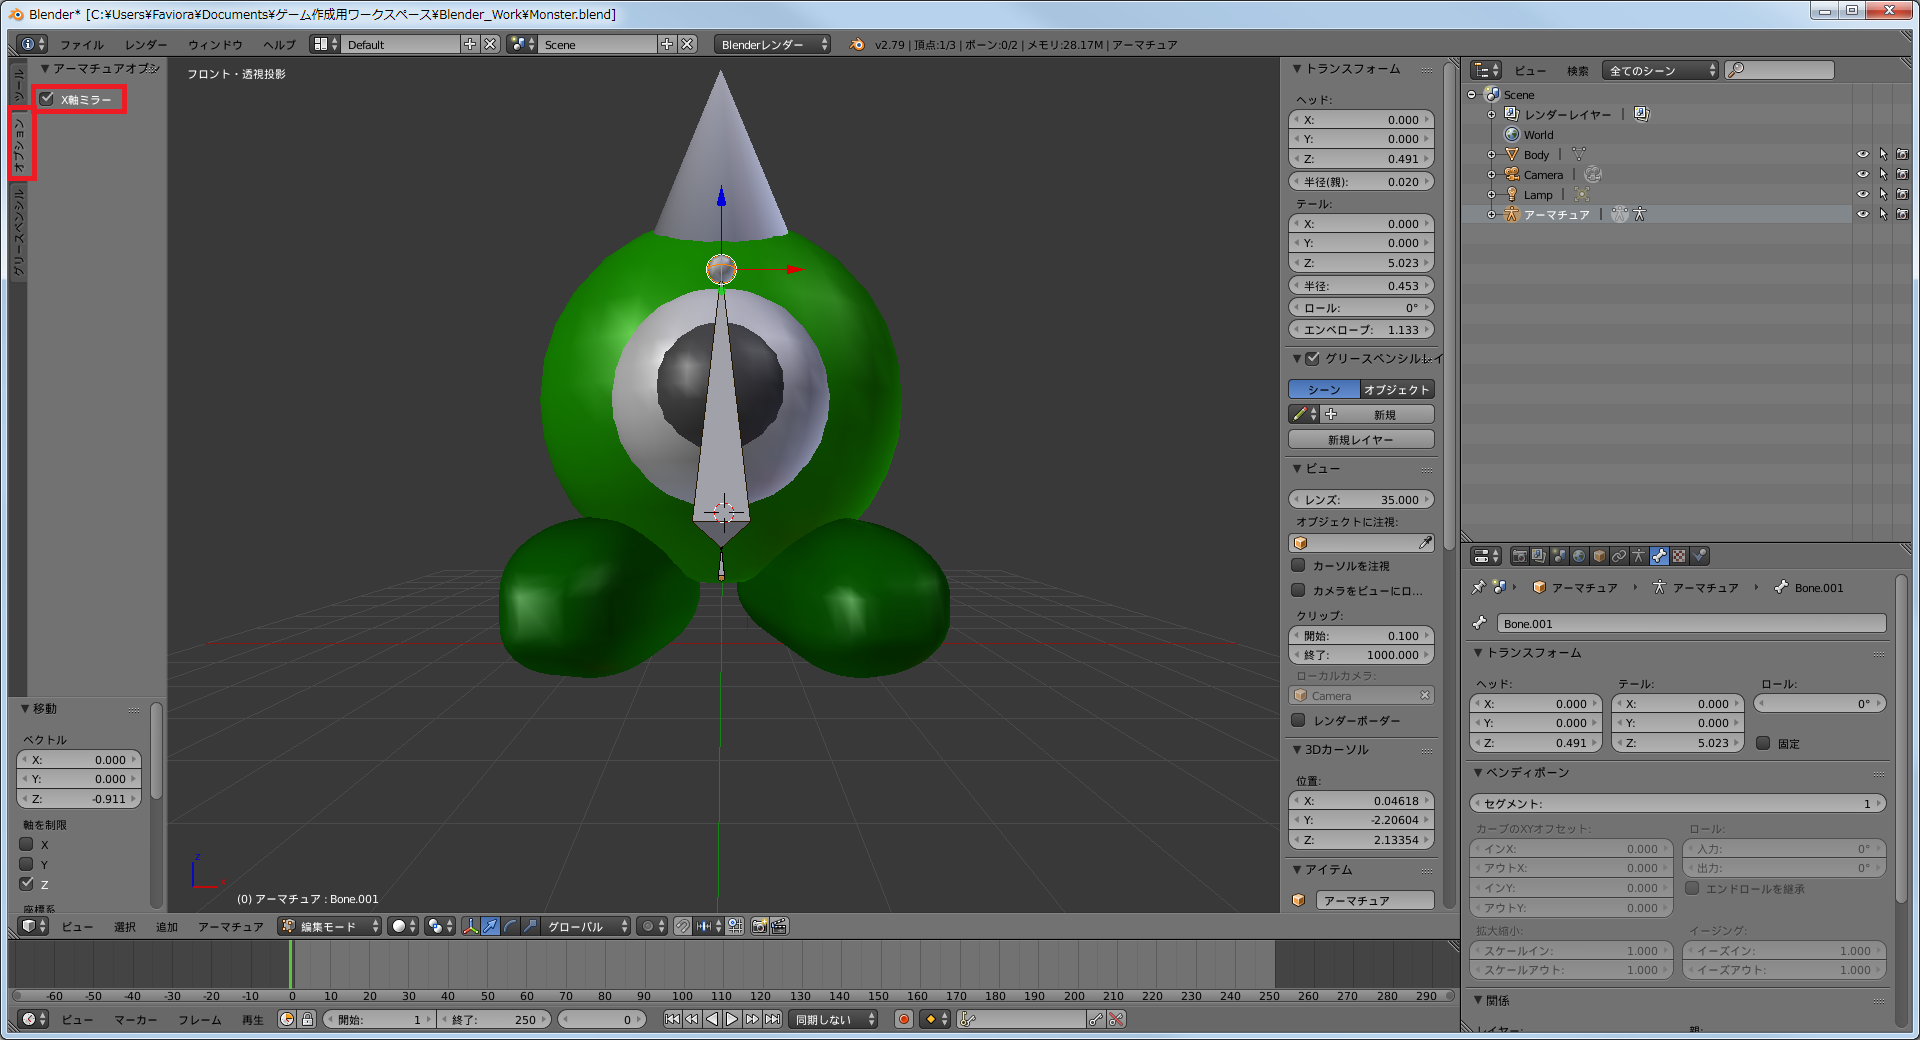Click play animation in reverse button
The height and width of the screenshot is (1040, 1920).
(x=712, y=1019)
